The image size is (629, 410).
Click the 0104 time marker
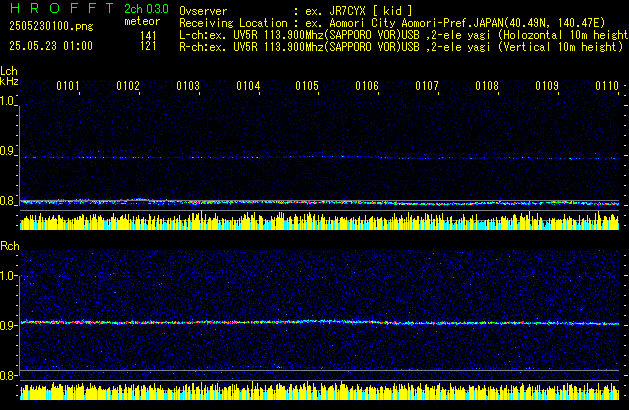coord(248,86)
